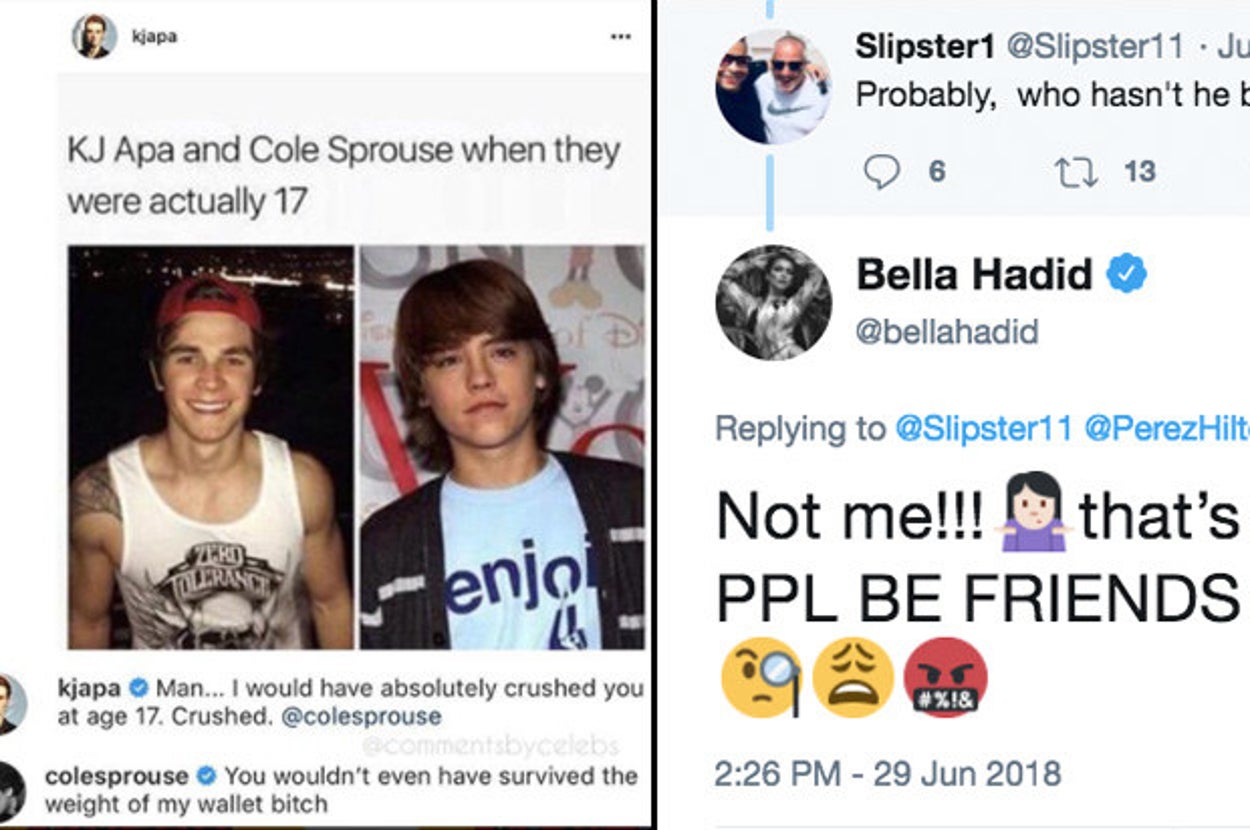Click the Cole Sprouse photo in blue shirt

[x=502, y=448]
